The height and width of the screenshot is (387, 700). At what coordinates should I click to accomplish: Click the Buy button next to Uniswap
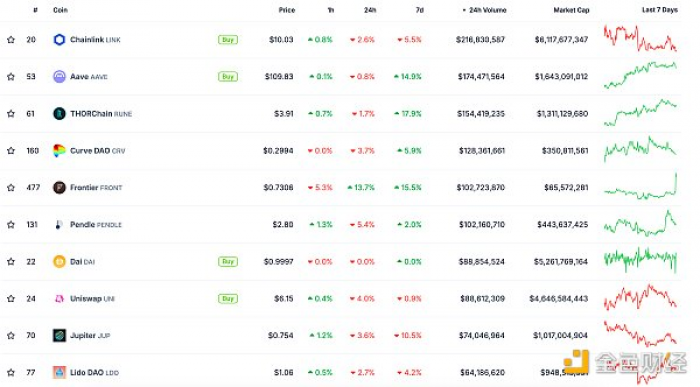point(228,299)
